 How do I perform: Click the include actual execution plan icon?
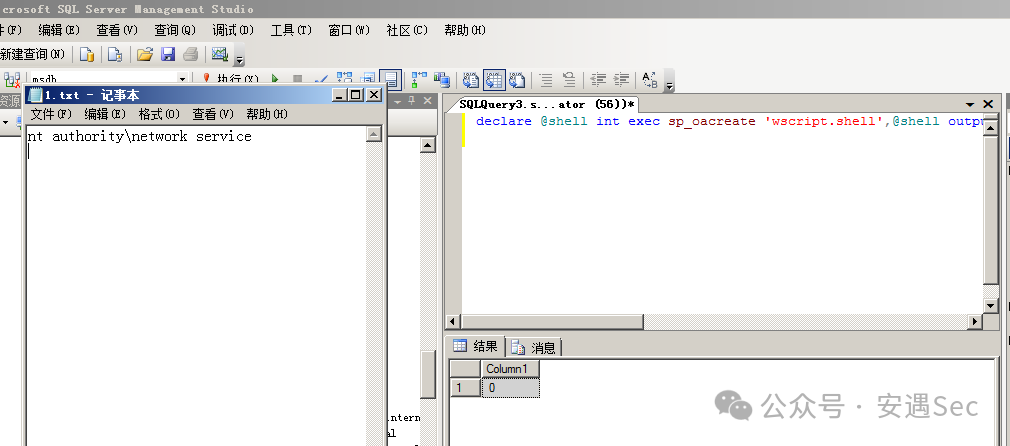point(419,79)
